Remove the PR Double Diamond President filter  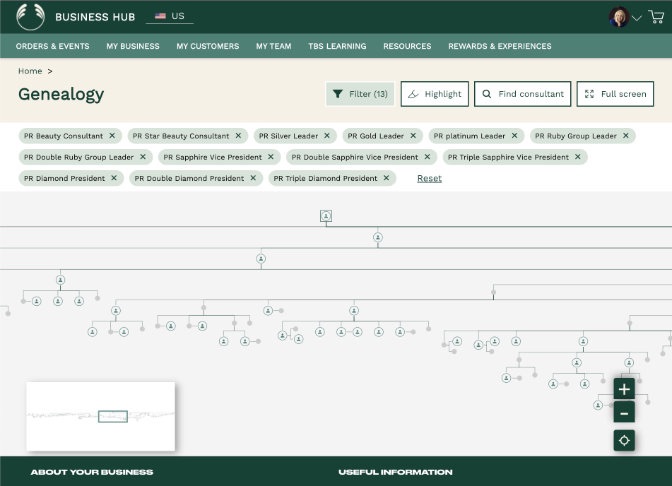point(253,178)
